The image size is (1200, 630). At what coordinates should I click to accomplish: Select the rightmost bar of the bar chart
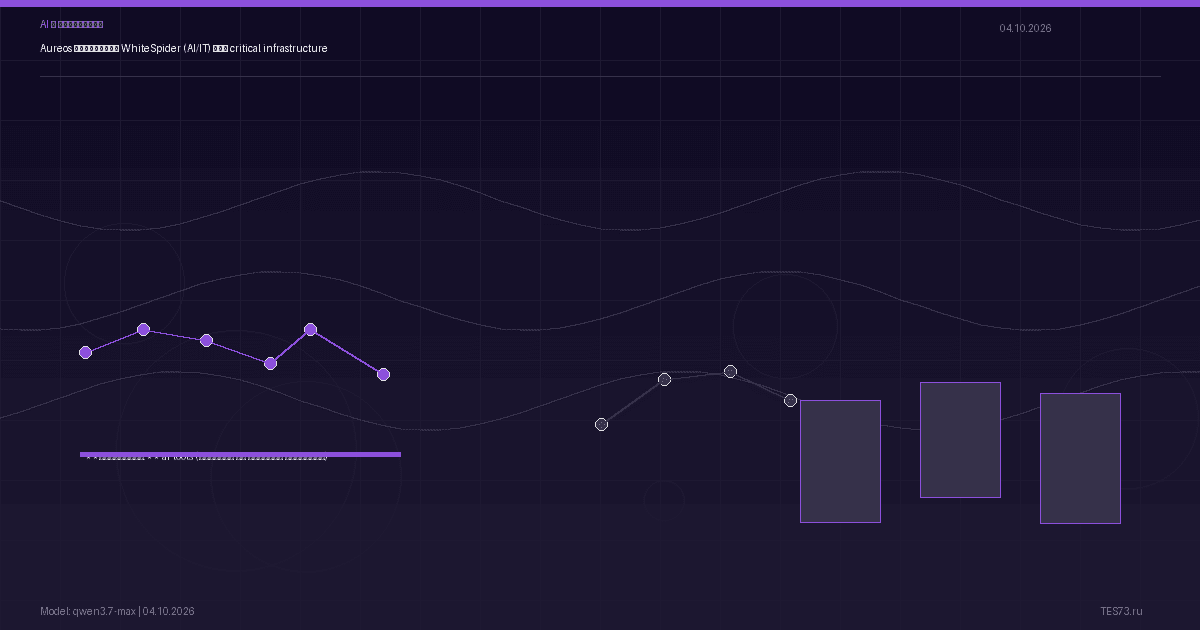(x=1080, y=458)
